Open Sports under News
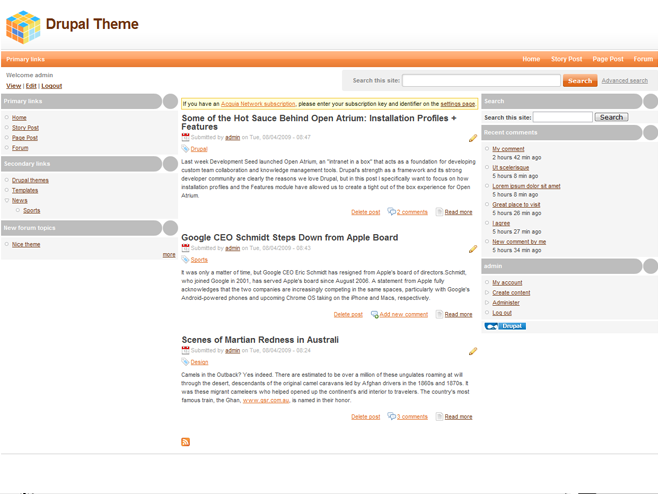 pyautogui.click(x=31, y=210)
